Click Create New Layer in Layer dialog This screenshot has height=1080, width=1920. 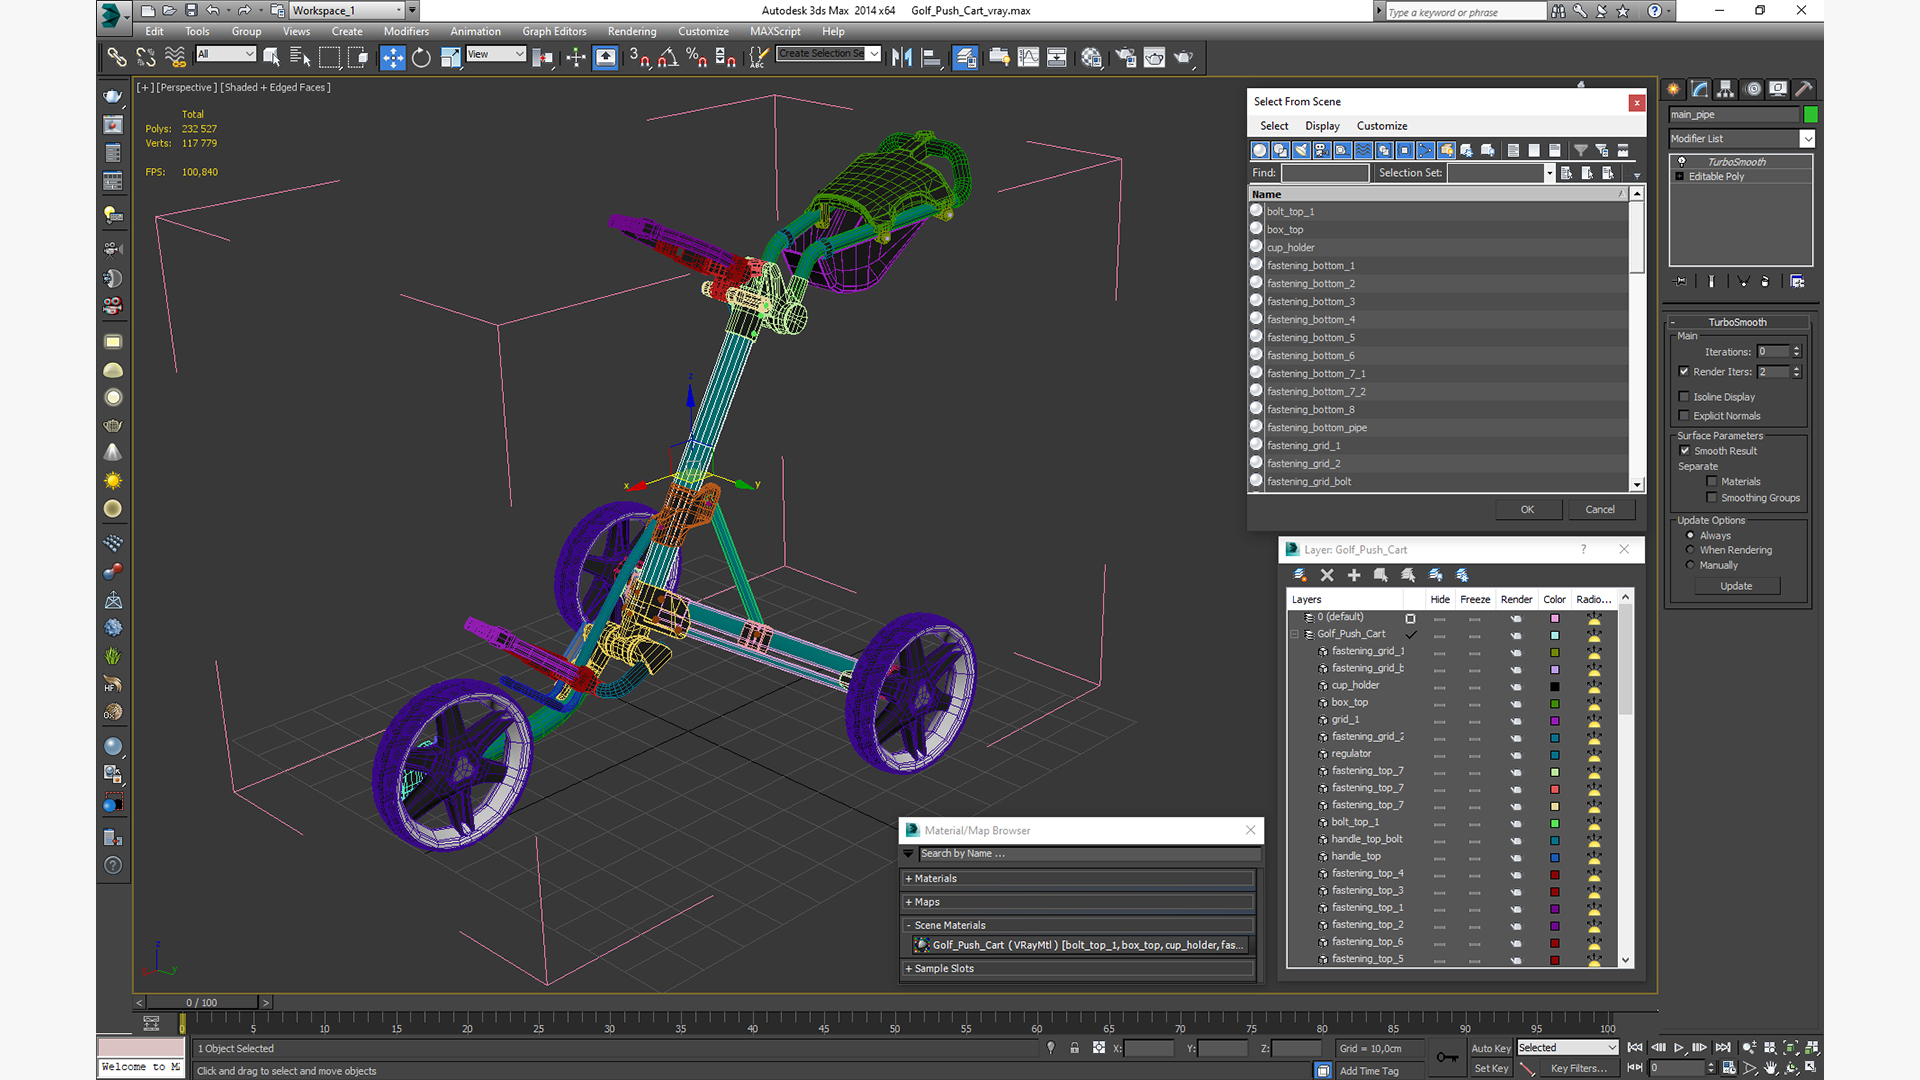click(x=1300, y=575)
